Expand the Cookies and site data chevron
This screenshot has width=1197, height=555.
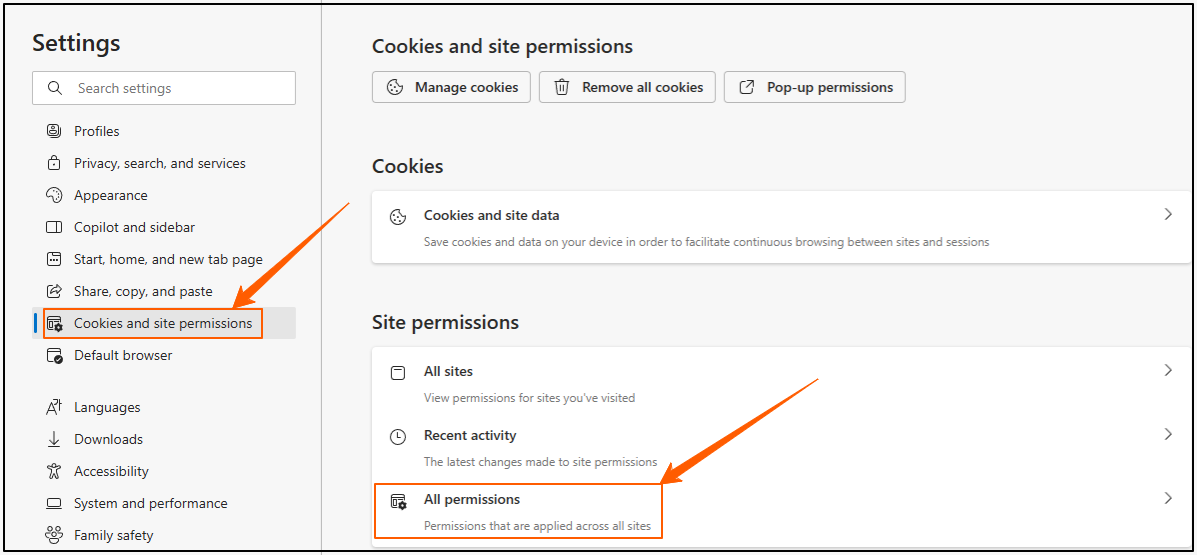pos(1167,215)
